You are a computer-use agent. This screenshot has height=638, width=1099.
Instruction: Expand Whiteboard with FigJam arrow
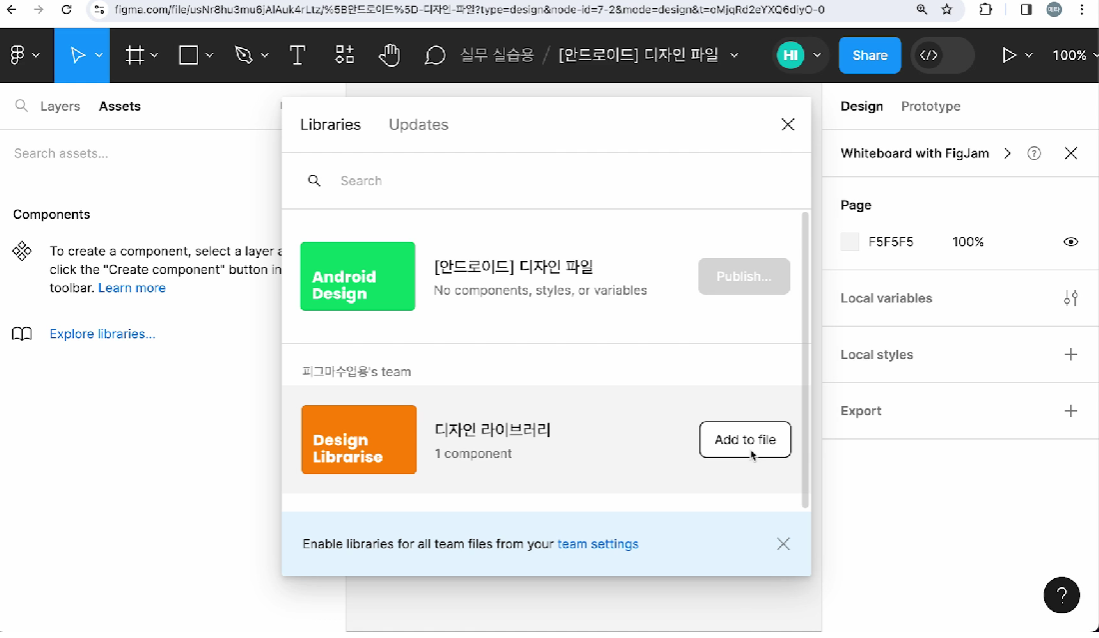tap(1007, 153)
